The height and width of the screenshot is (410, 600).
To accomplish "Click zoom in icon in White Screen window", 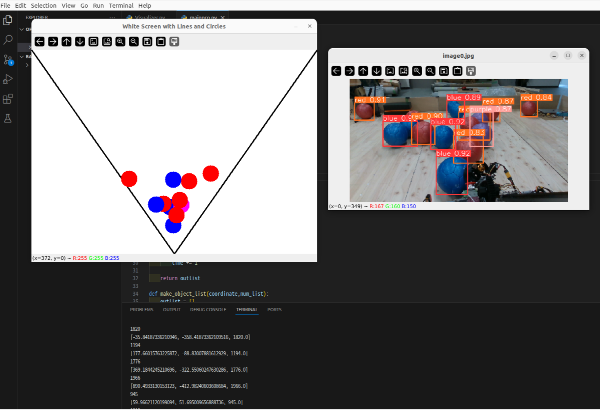I will click(x=120, y=42).
